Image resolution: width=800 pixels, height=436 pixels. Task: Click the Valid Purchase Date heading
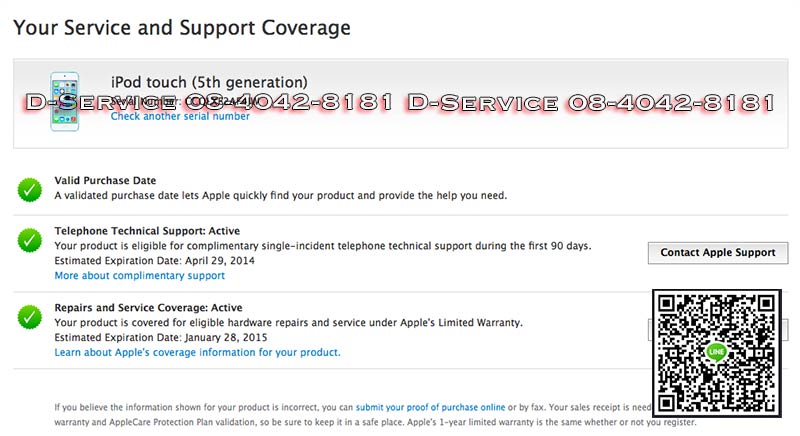(x=107, y=180)
